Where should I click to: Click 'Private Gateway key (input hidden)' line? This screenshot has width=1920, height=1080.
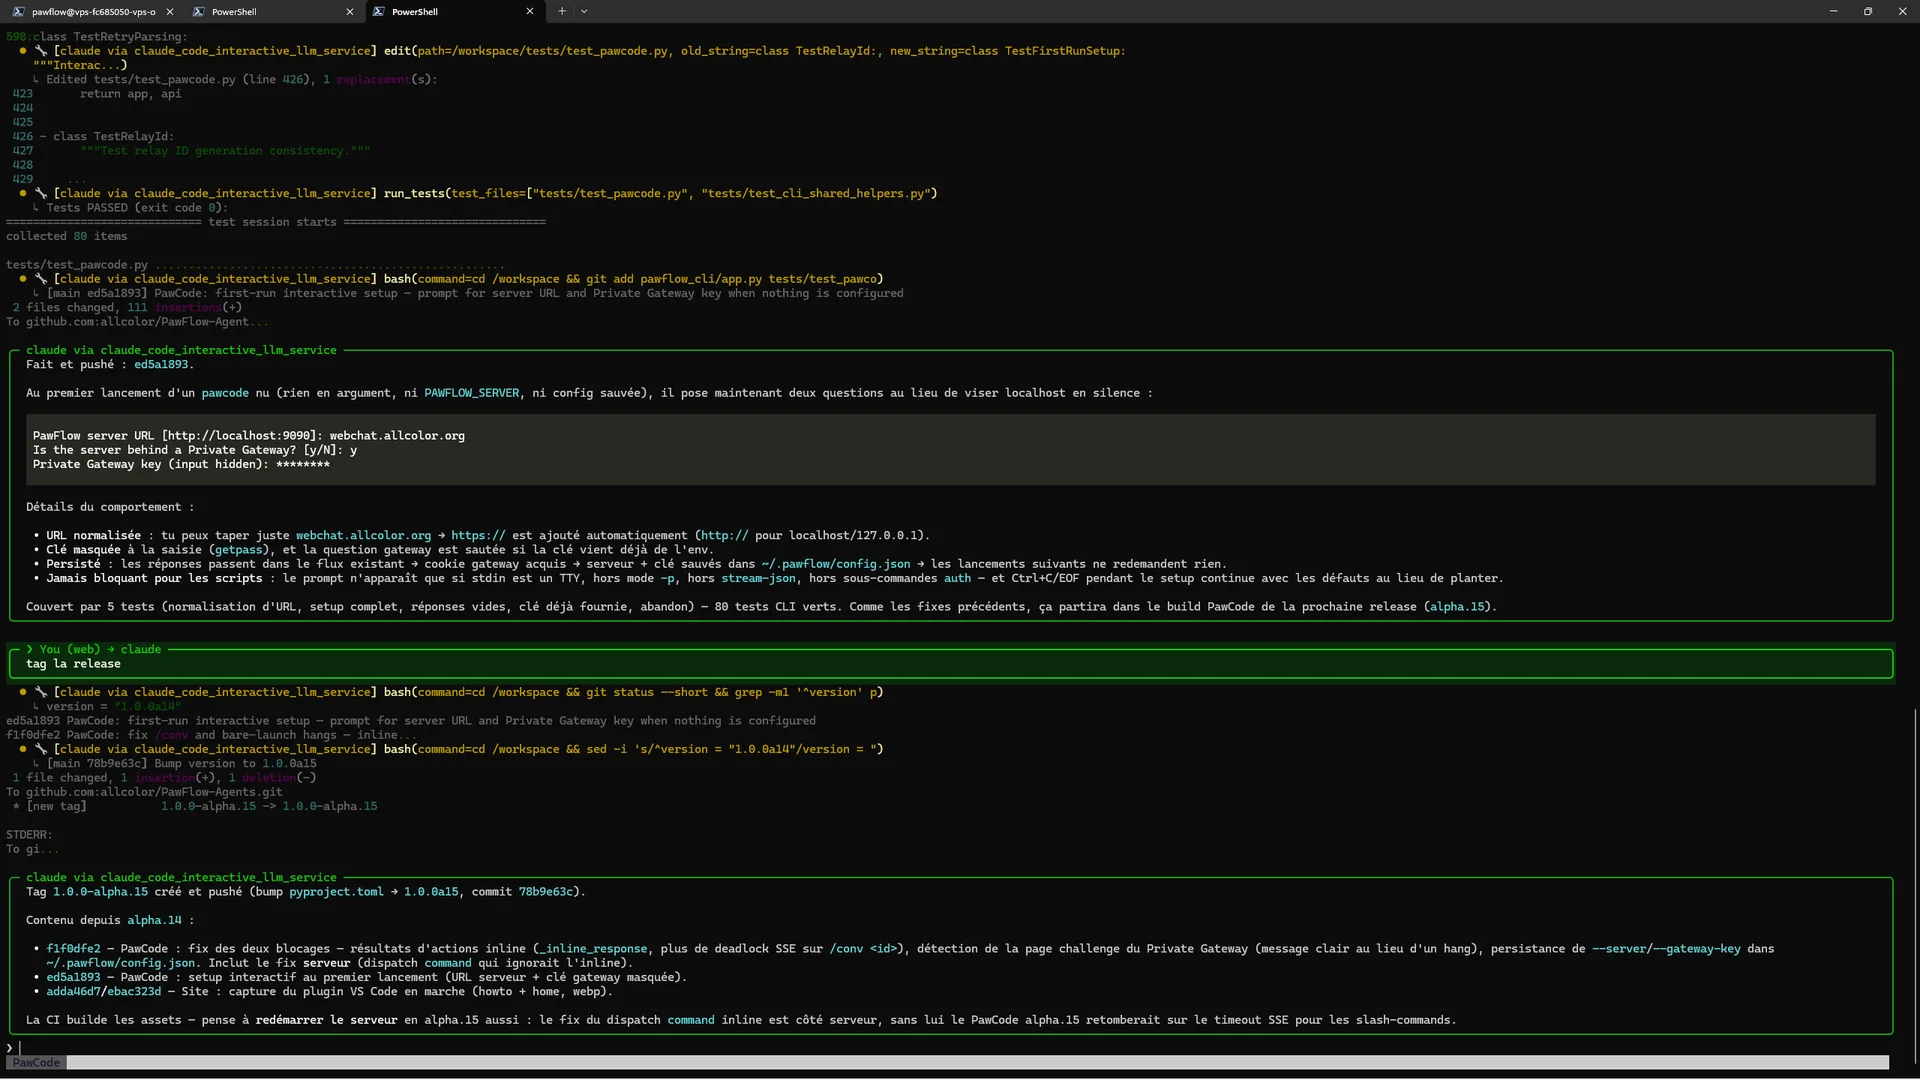180,464
